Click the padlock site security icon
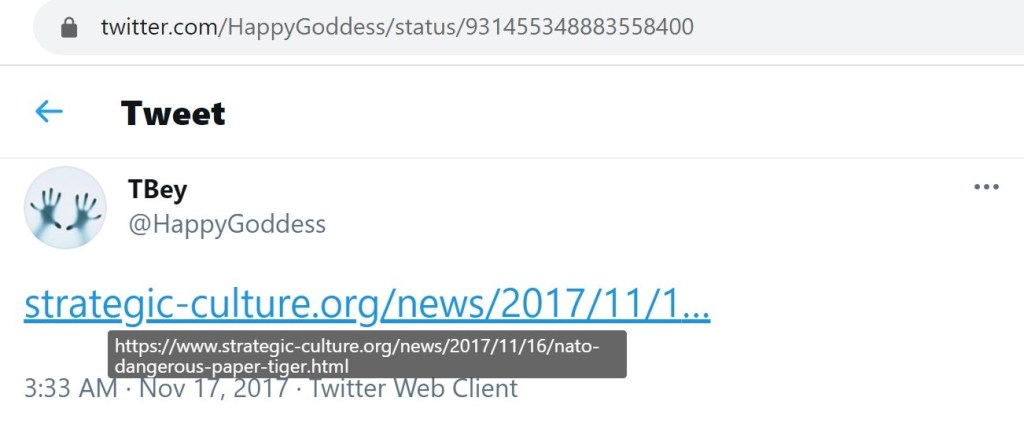This screenshot has height=427, width=1024. [69, 27]
